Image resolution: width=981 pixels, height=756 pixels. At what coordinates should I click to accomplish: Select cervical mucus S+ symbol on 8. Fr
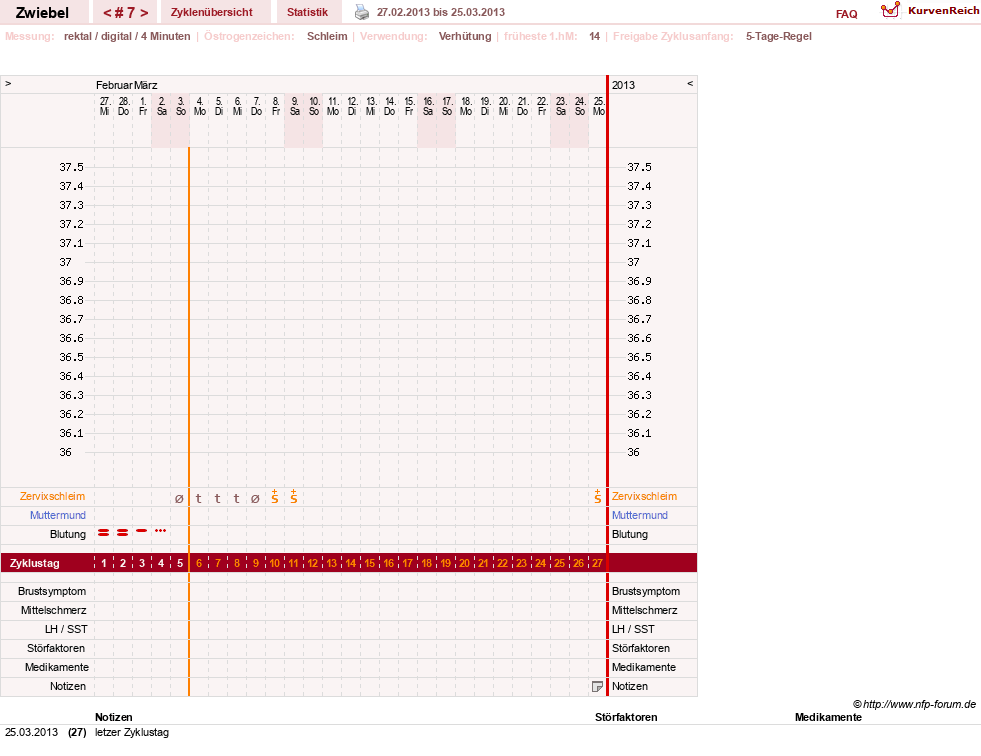click(275, 497)
